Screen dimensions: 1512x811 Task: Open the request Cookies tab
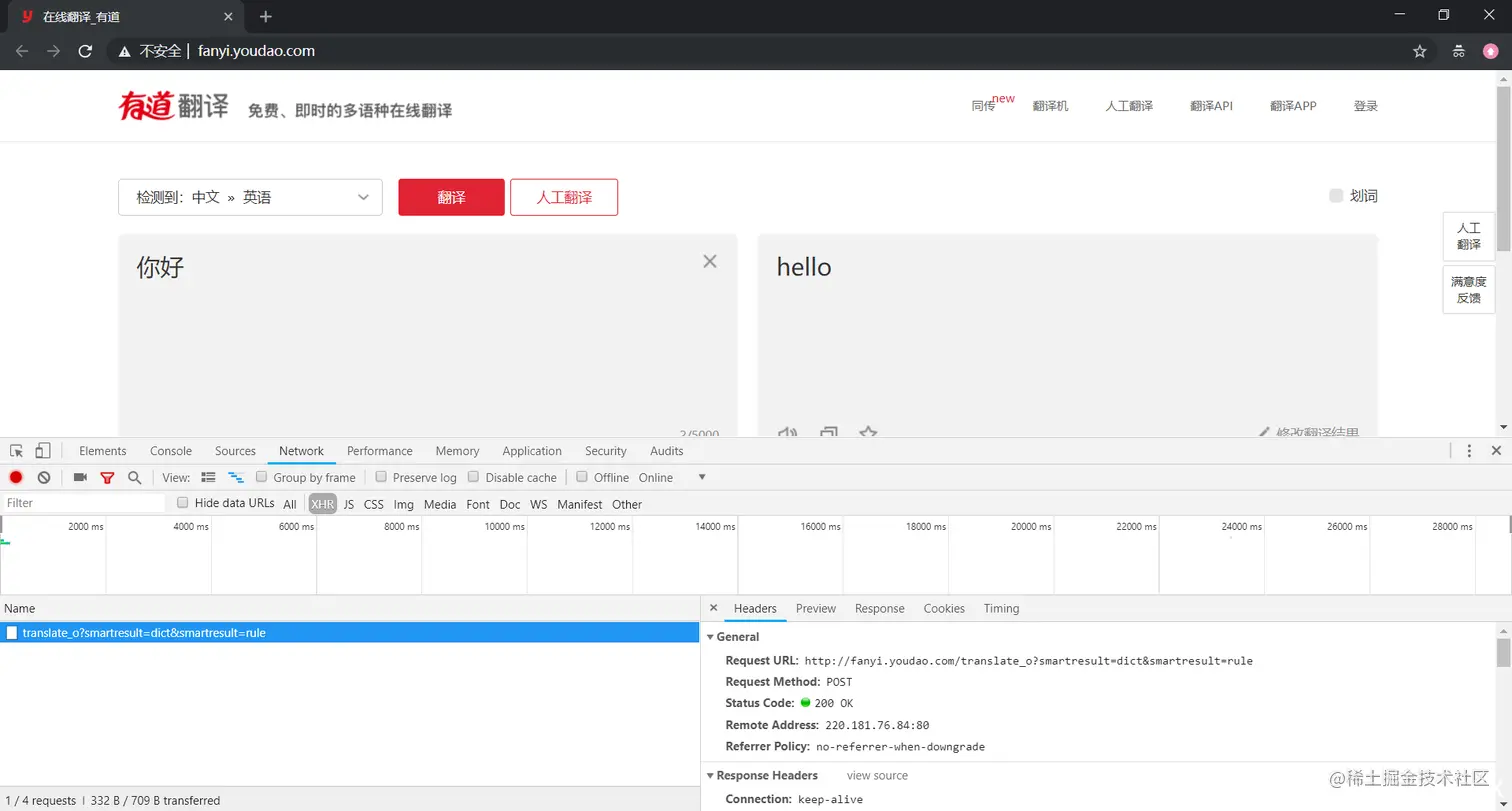[944, 608]
